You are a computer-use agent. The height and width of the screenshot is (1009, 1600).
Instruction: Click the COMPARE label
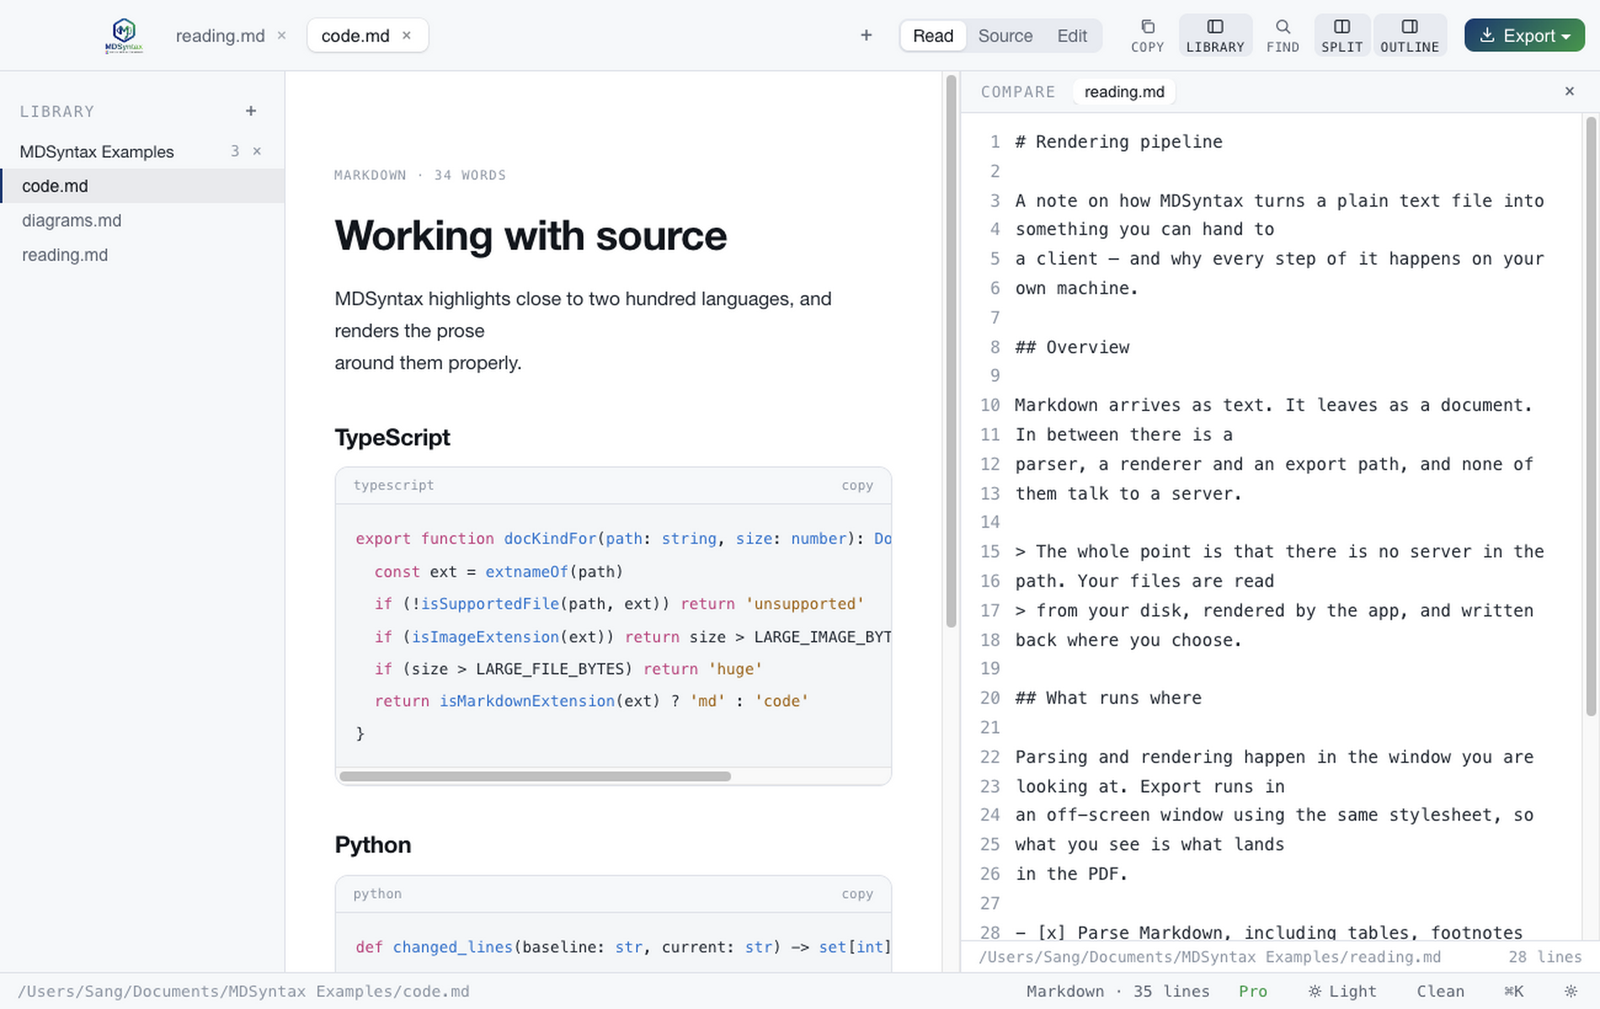1018,92
